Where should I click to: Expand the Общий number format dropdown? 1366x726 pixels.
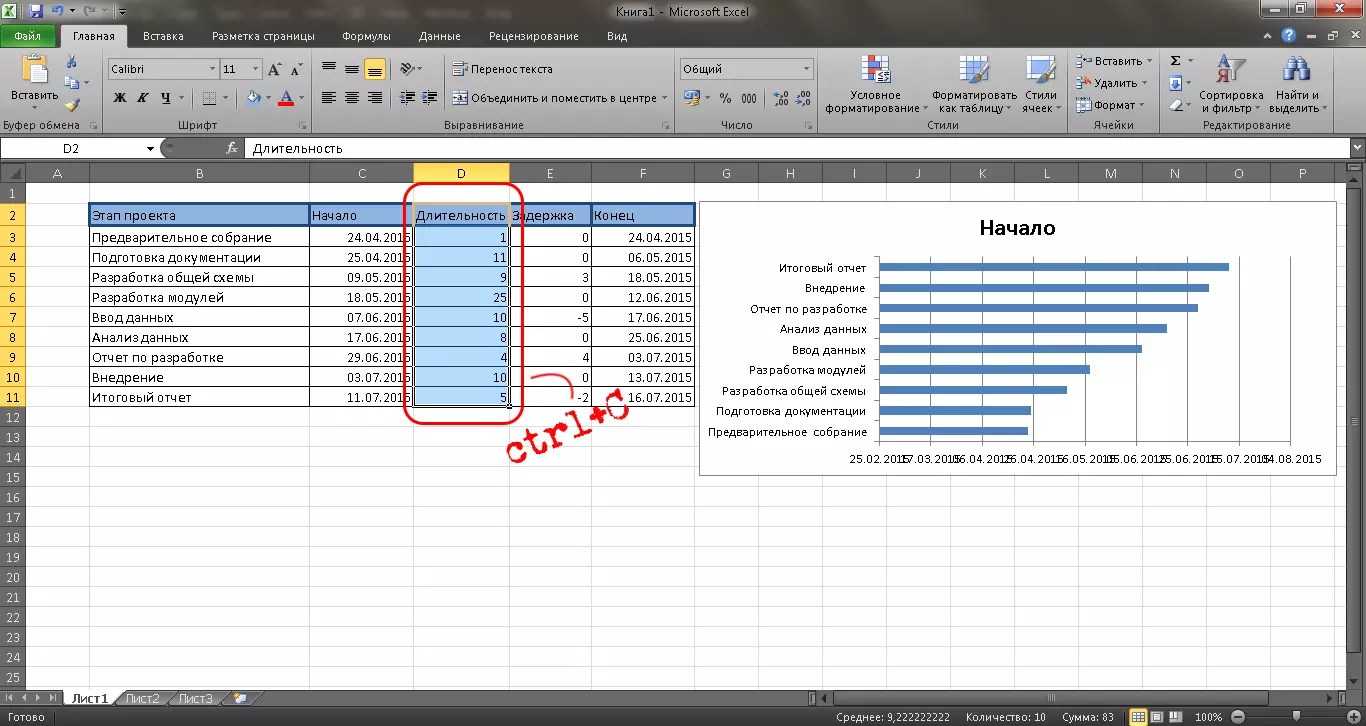[806, 69]
